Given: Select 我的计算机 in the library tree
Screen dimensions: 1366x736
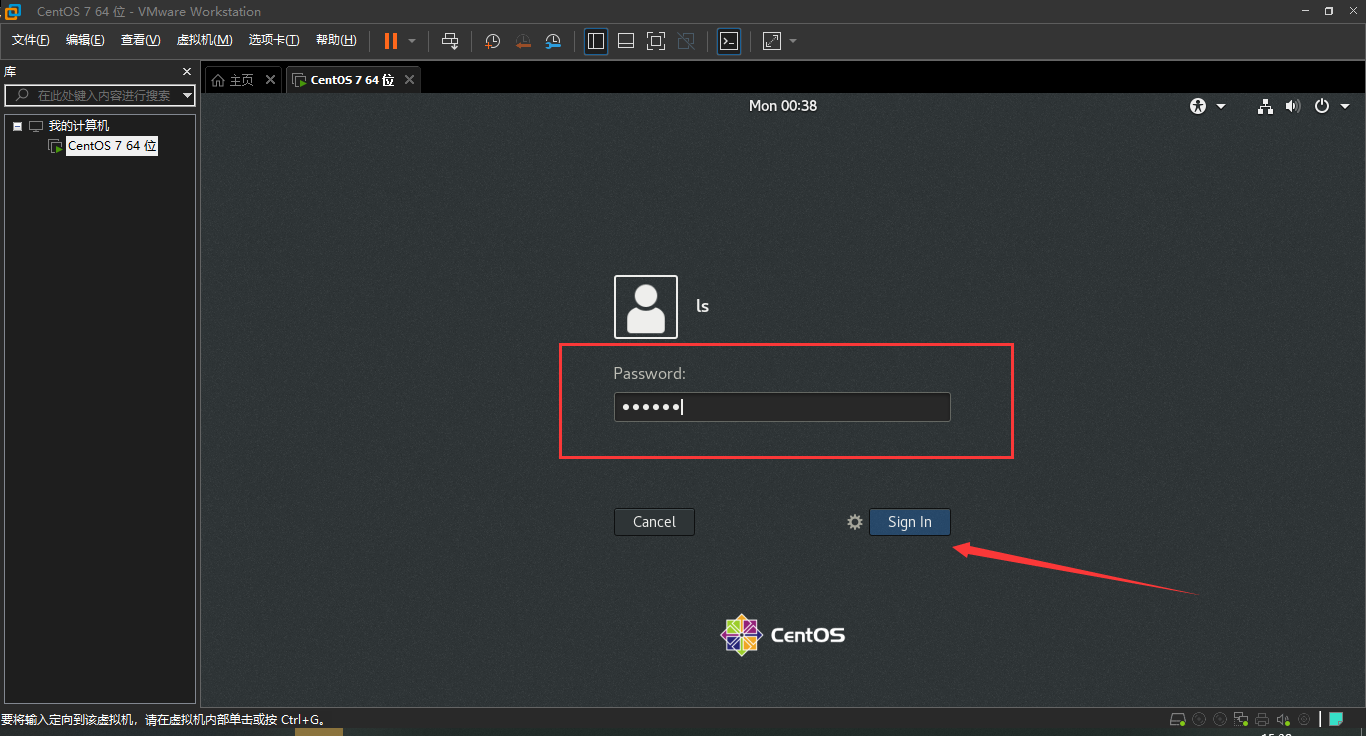Looking at the screenshot, I should point(79,126).
